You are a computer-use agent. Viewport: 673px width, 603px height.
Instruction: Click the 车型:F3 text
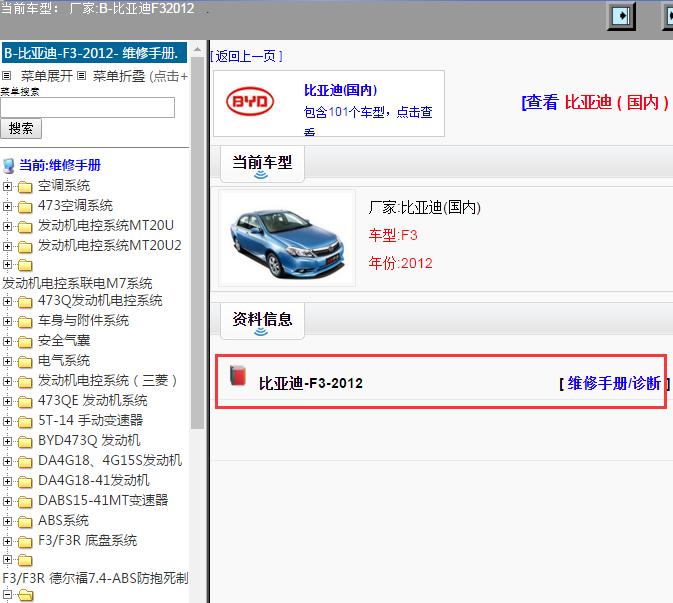tap(393, 235)
